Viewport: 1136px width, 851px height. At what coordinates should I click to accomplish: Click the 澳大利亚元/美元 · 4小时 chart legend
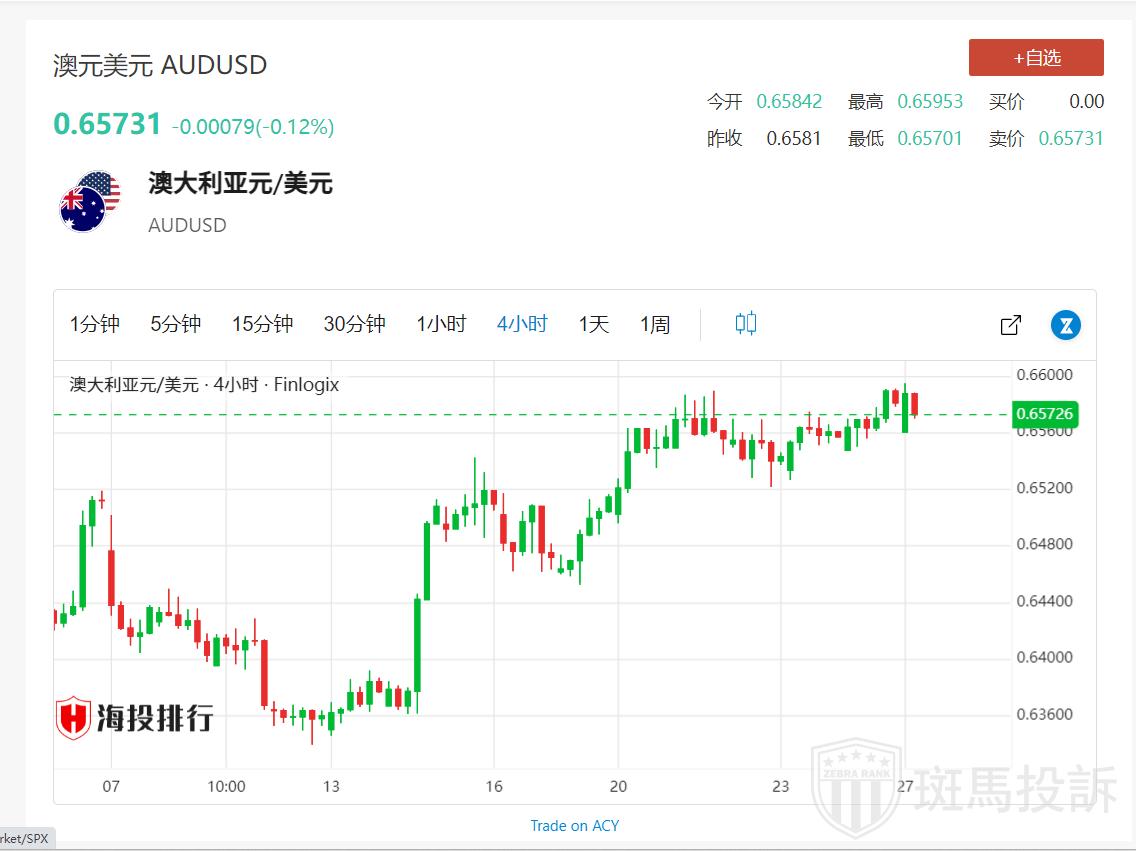click(204, 384)
